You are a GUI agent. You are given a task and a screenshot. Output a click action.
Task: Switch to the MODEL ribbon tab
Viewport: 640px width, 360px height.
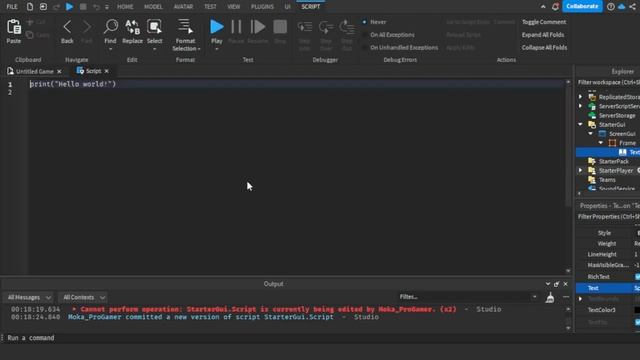tap(153, 7)
